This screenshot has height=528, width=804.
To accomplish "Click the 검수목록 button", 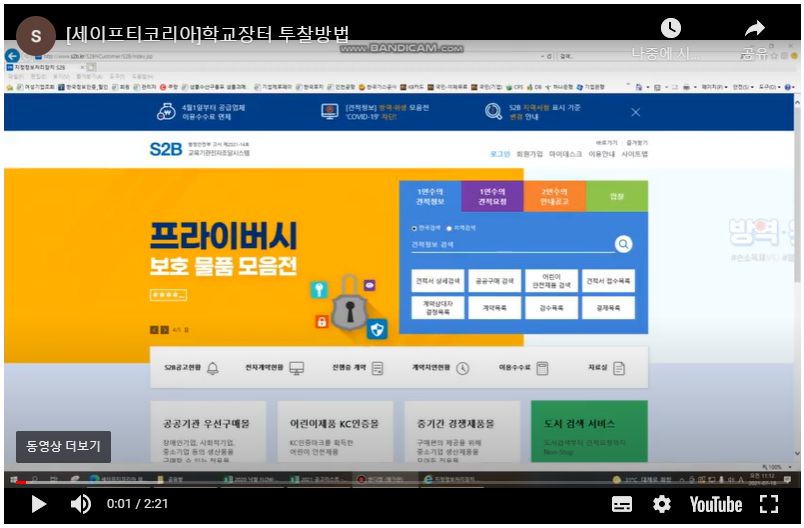I will point(551,308).
